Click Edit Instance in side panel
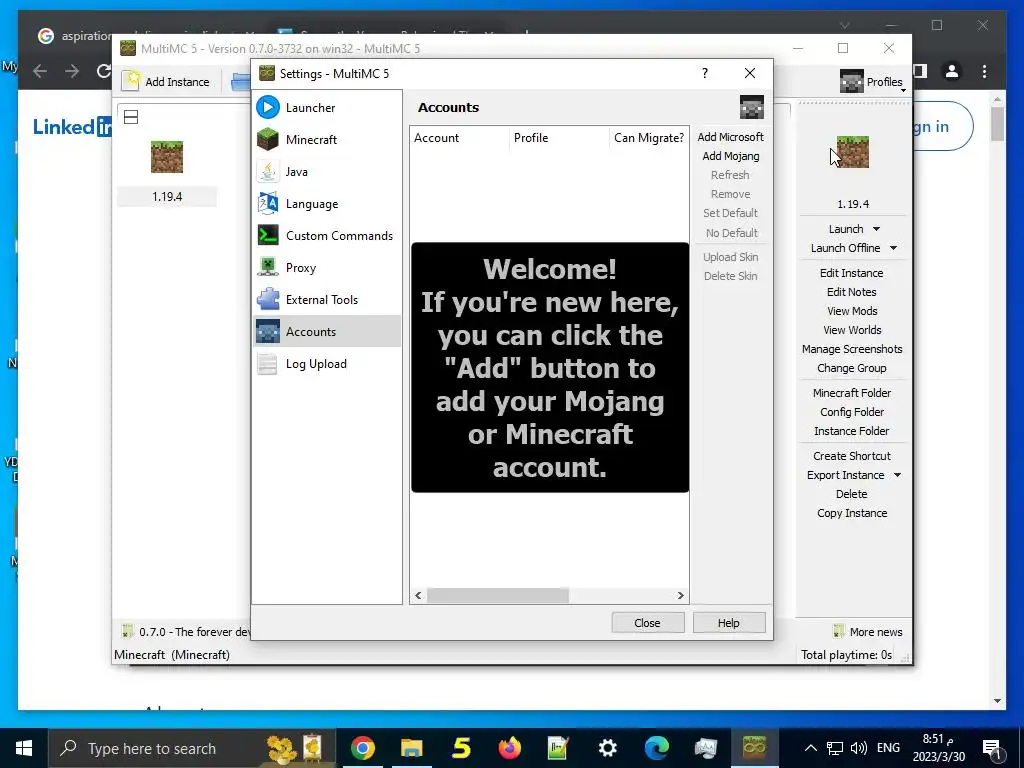 pos(852,273)
